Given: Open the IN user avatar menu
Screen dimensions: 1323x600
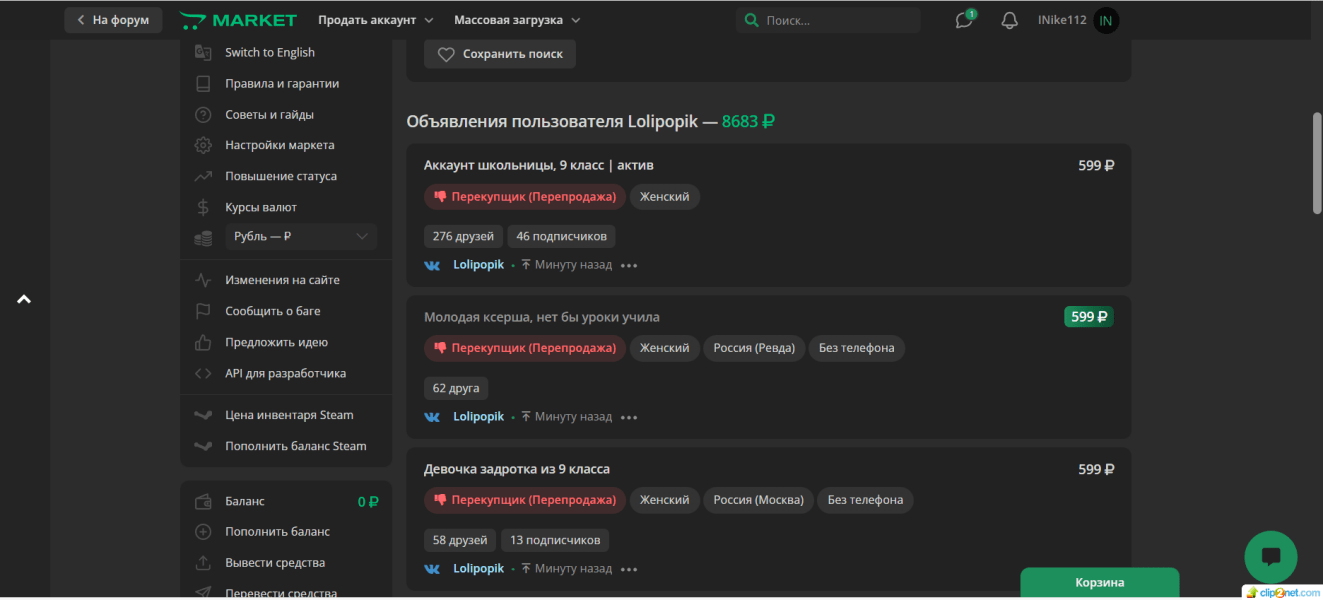Looking at the screenshot, I should 1105,19.
